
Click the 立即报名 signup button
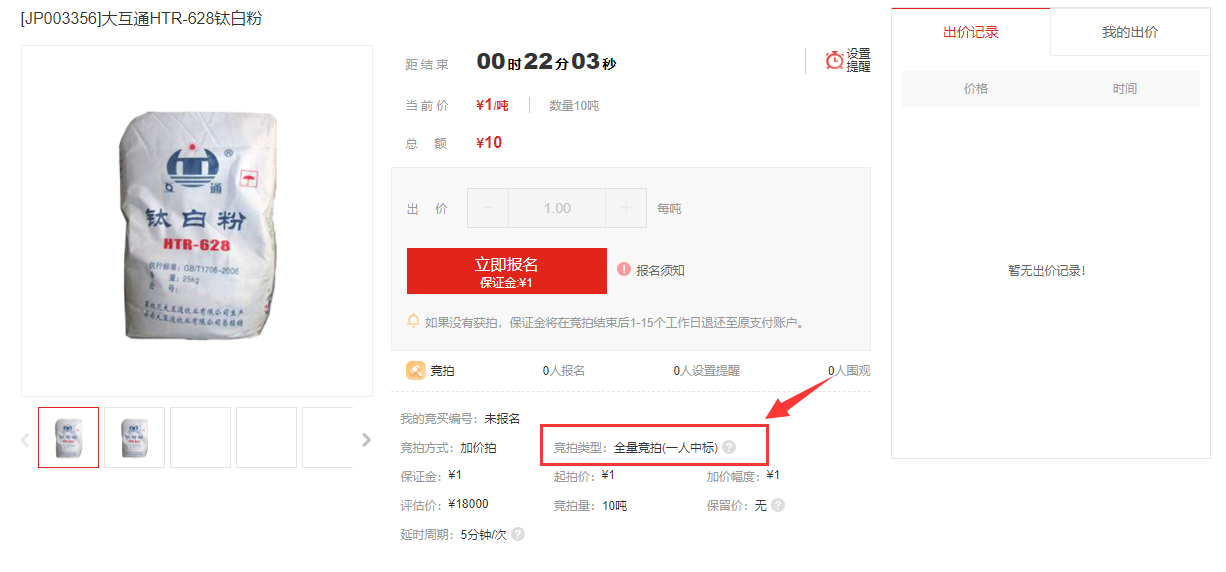tap(507, 271)
